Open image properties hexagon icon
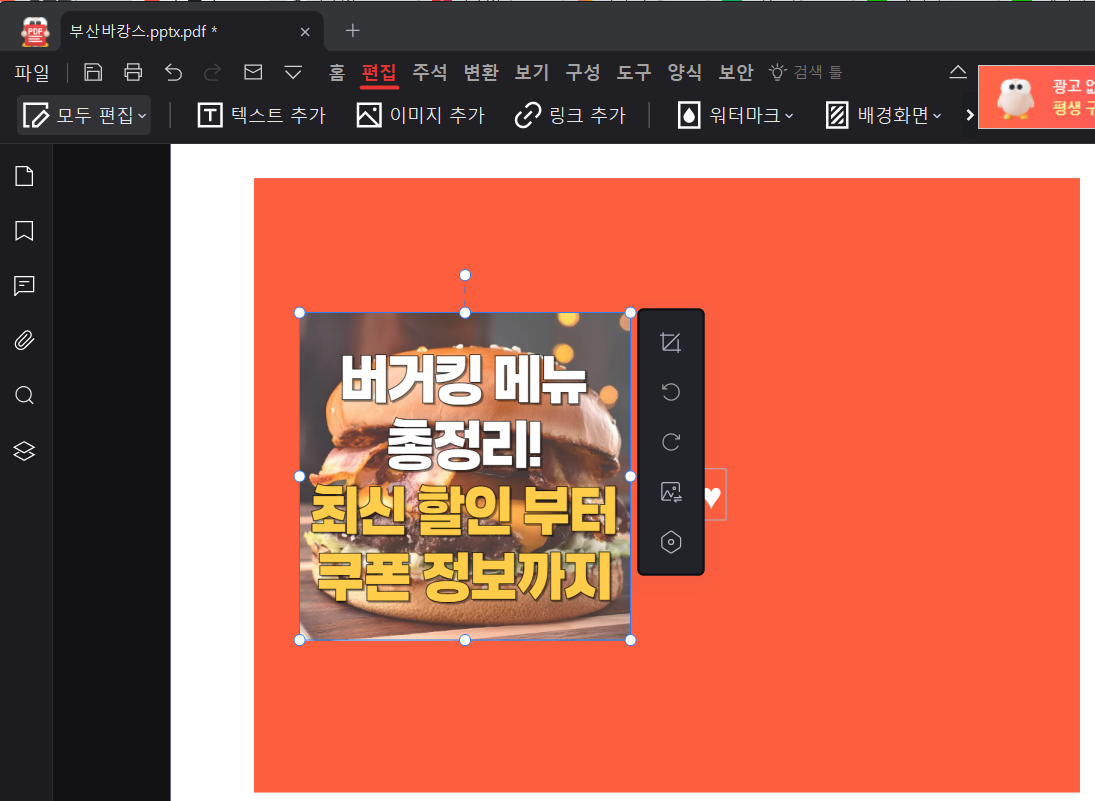This screenshot has height=801, width=1095. 670,542
